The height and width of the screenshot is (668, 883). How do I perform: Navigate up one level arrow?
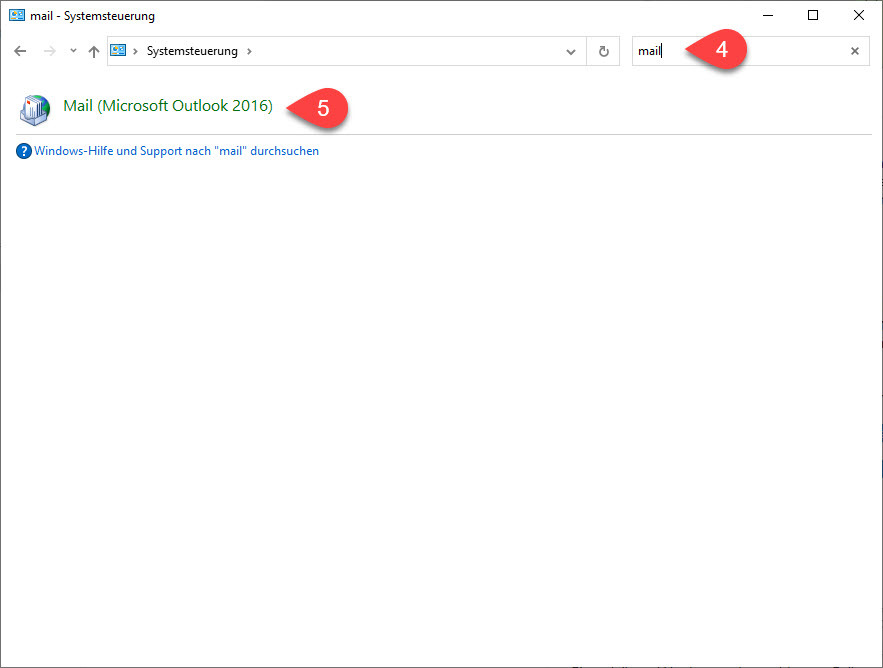93,51
